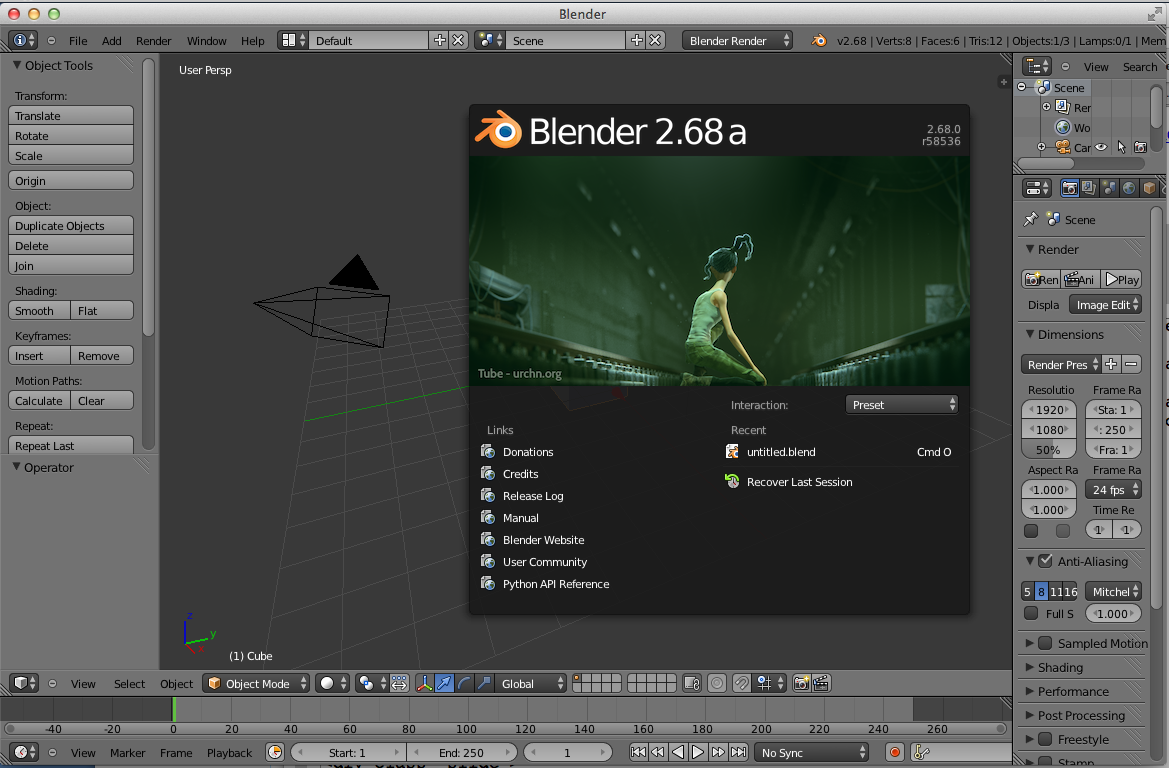Collapse the Scene tree in outliner
Image resolution: width=1169 pixels, height=768 pixels.
coord(1021,87)
